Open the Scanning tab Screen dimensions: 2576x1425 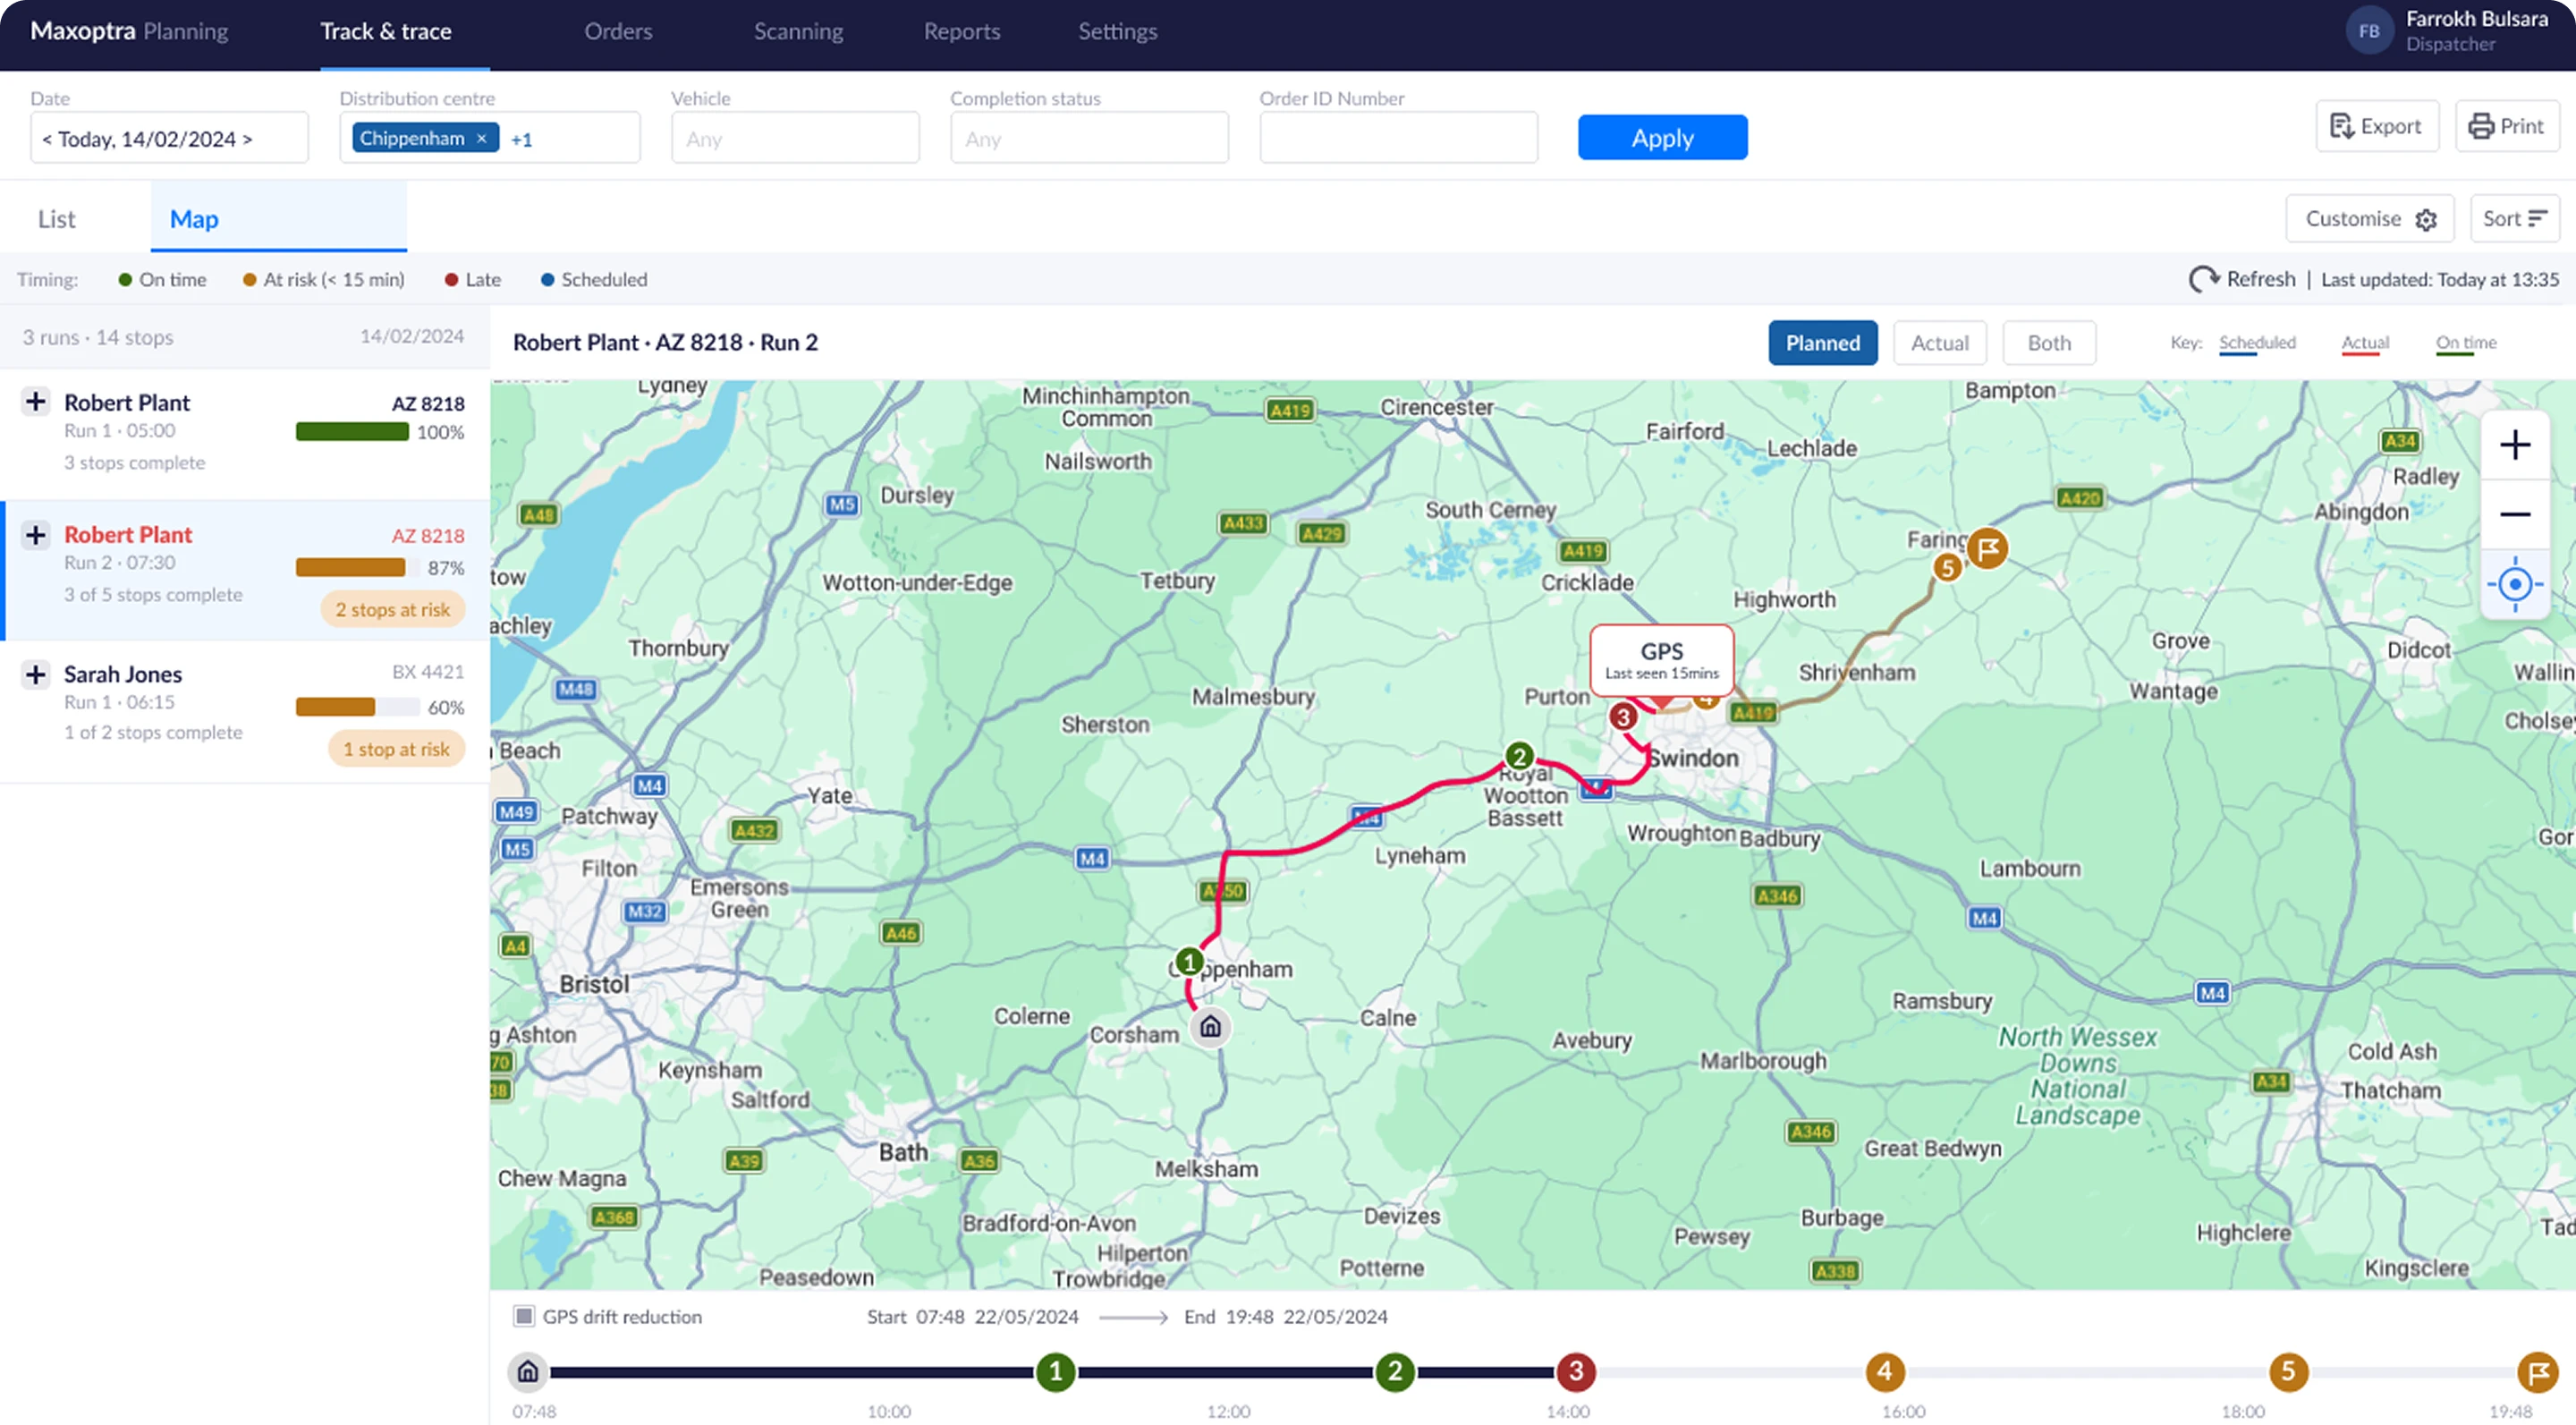click(x=798, y=31)
